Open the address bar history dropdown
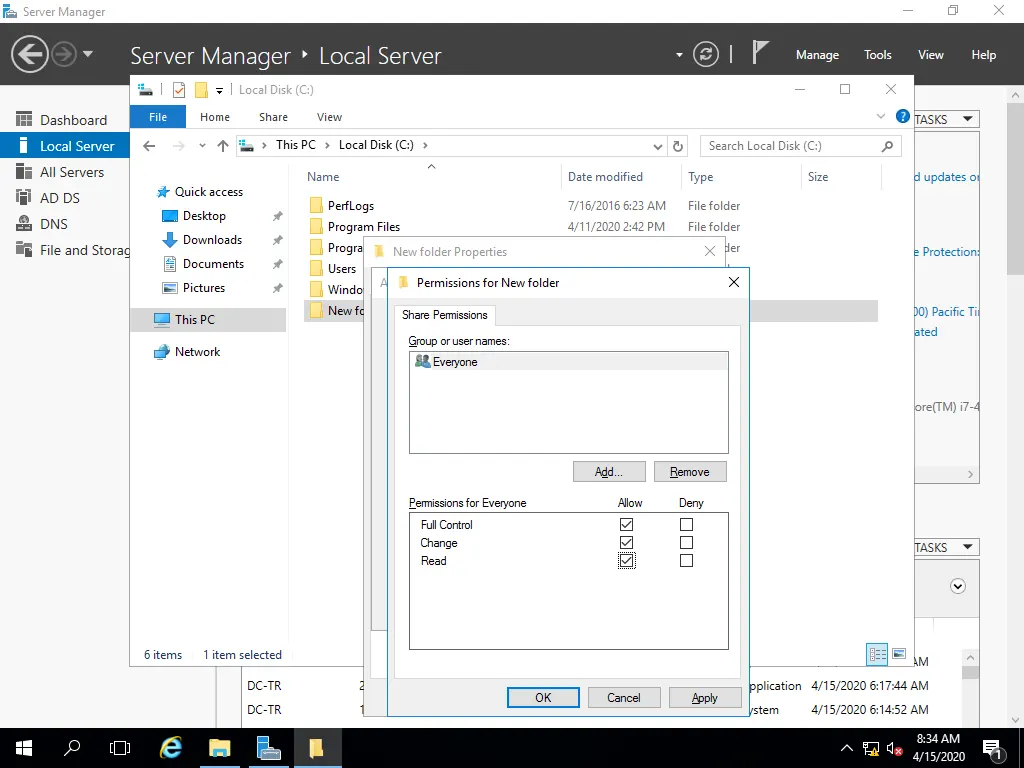Screen dimensions: 1024x768 (658, 147)
